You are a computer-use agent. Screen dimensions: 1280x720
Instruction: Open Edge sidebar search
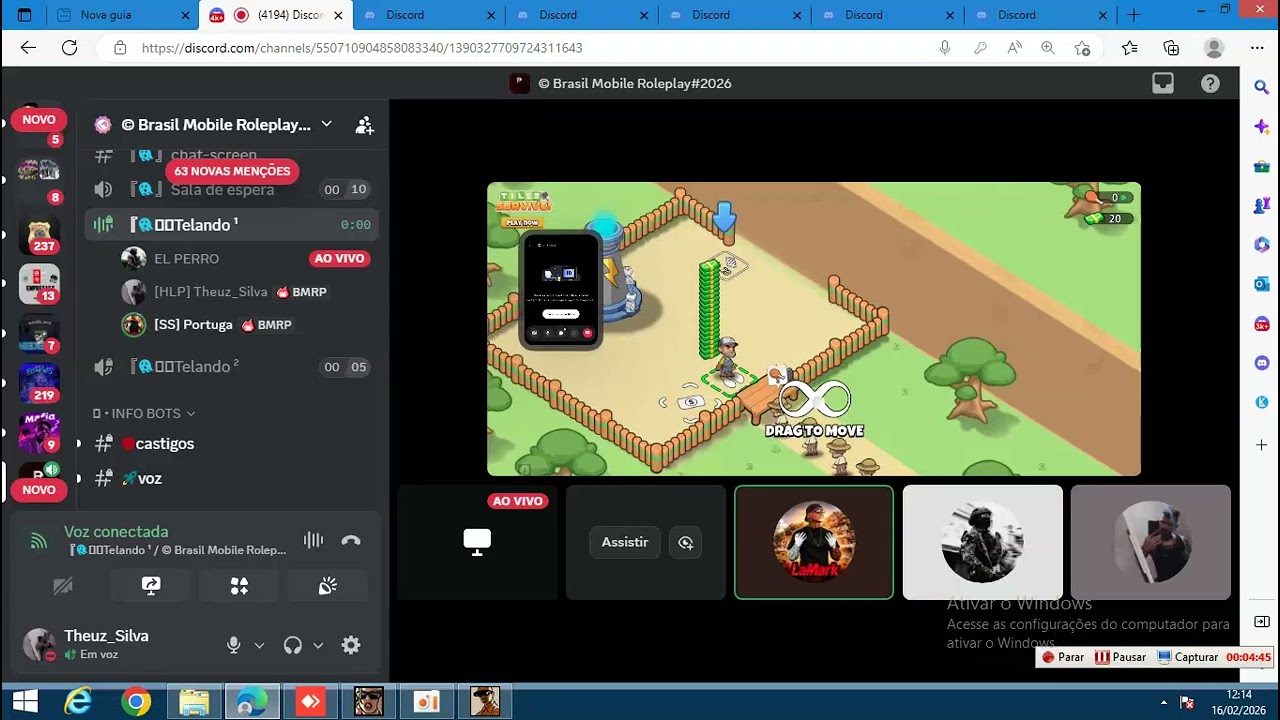click(1261, 87)
